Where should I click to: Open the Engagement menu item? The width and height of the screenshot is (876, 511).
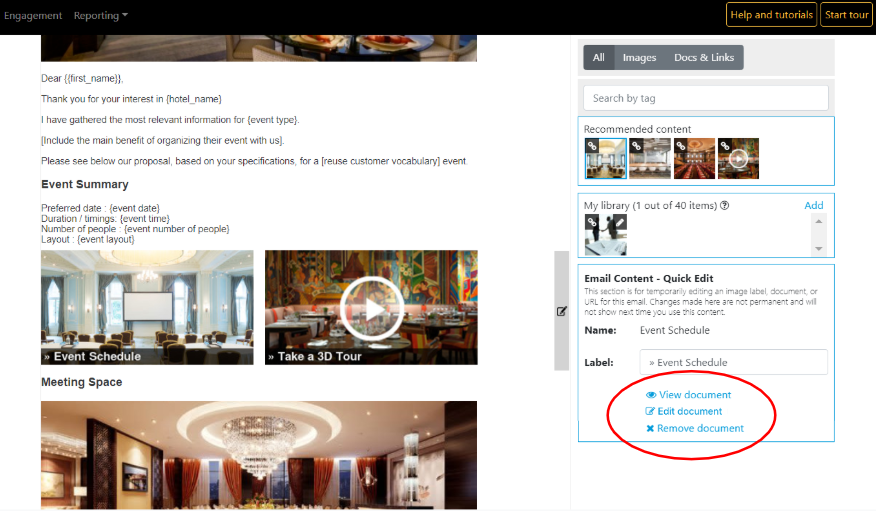(x=33, y=16)
